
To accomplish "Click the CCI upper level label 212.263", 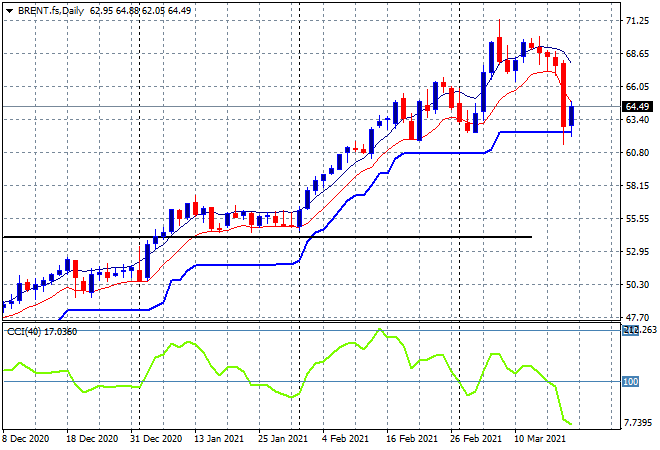I will click(x=640, y=330).
